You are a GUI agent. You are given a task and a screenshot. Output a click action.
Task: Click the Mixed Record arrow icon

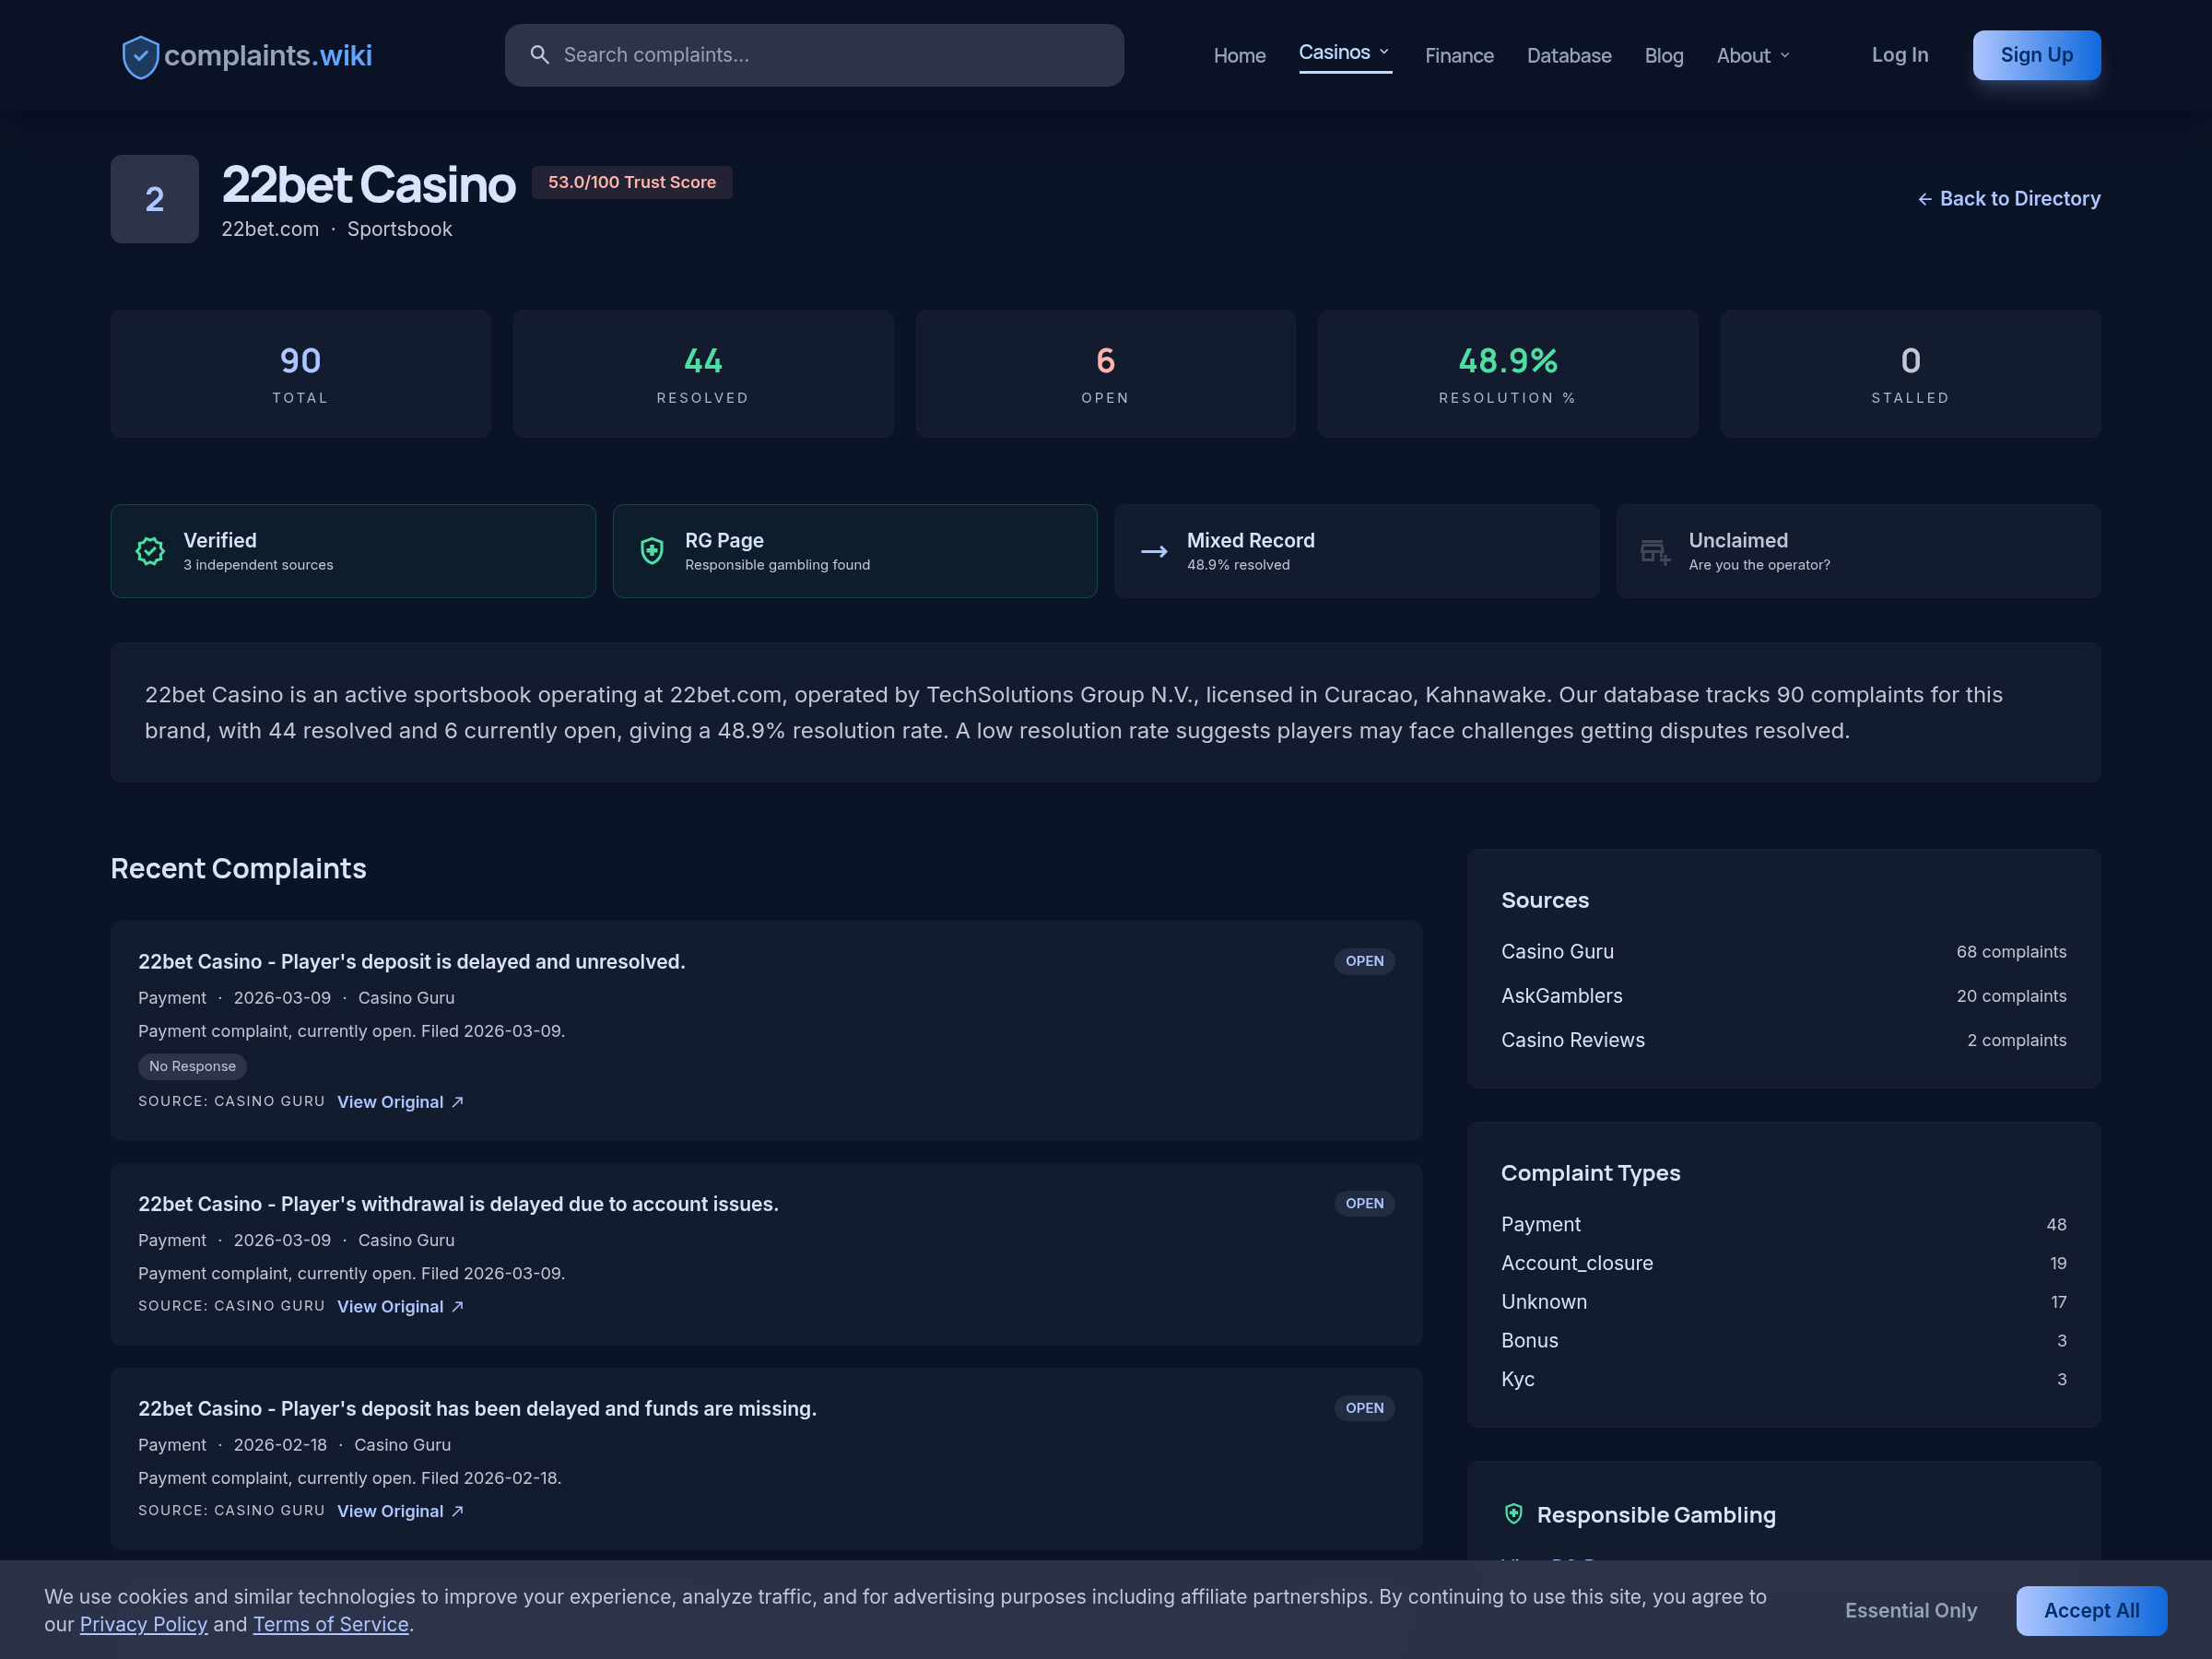pyautogui.click(x=1154, y=552)
